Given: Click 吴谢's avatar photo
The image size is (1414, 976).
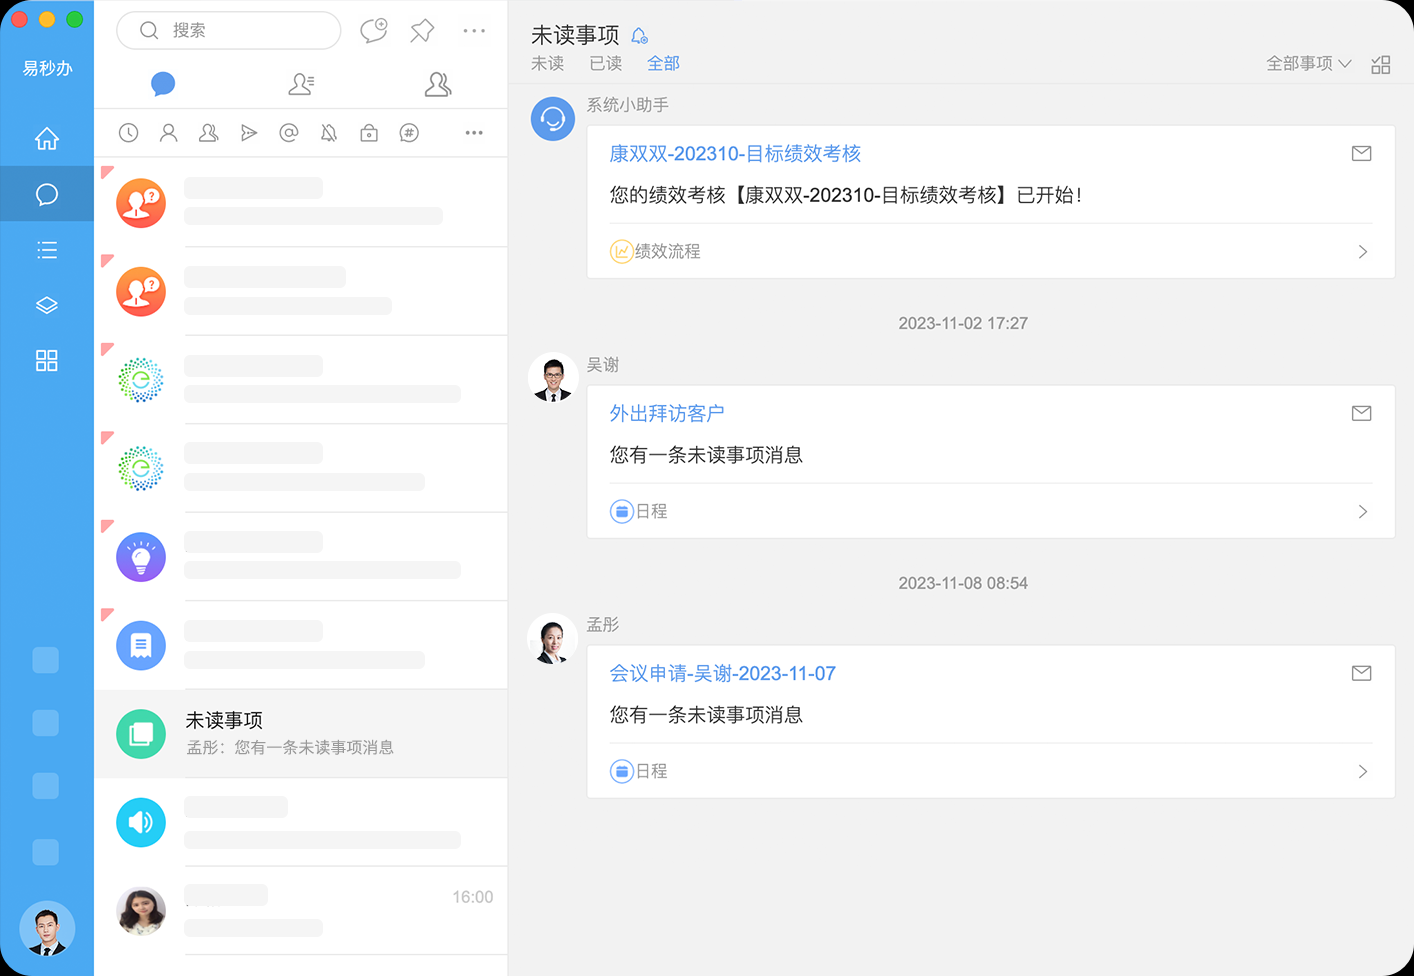Looking at the screenshot, I should (553, 378).
